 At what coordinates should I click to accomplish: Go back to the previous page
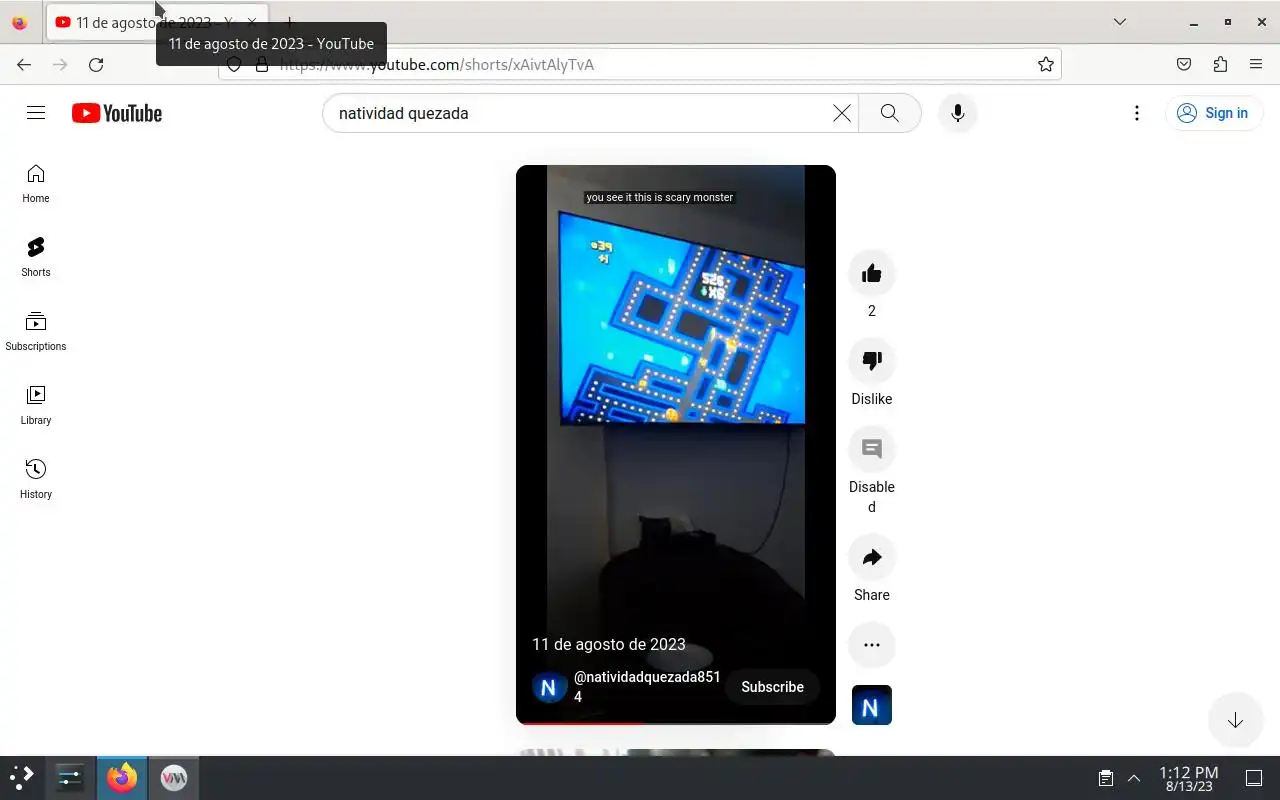[24, 65]
